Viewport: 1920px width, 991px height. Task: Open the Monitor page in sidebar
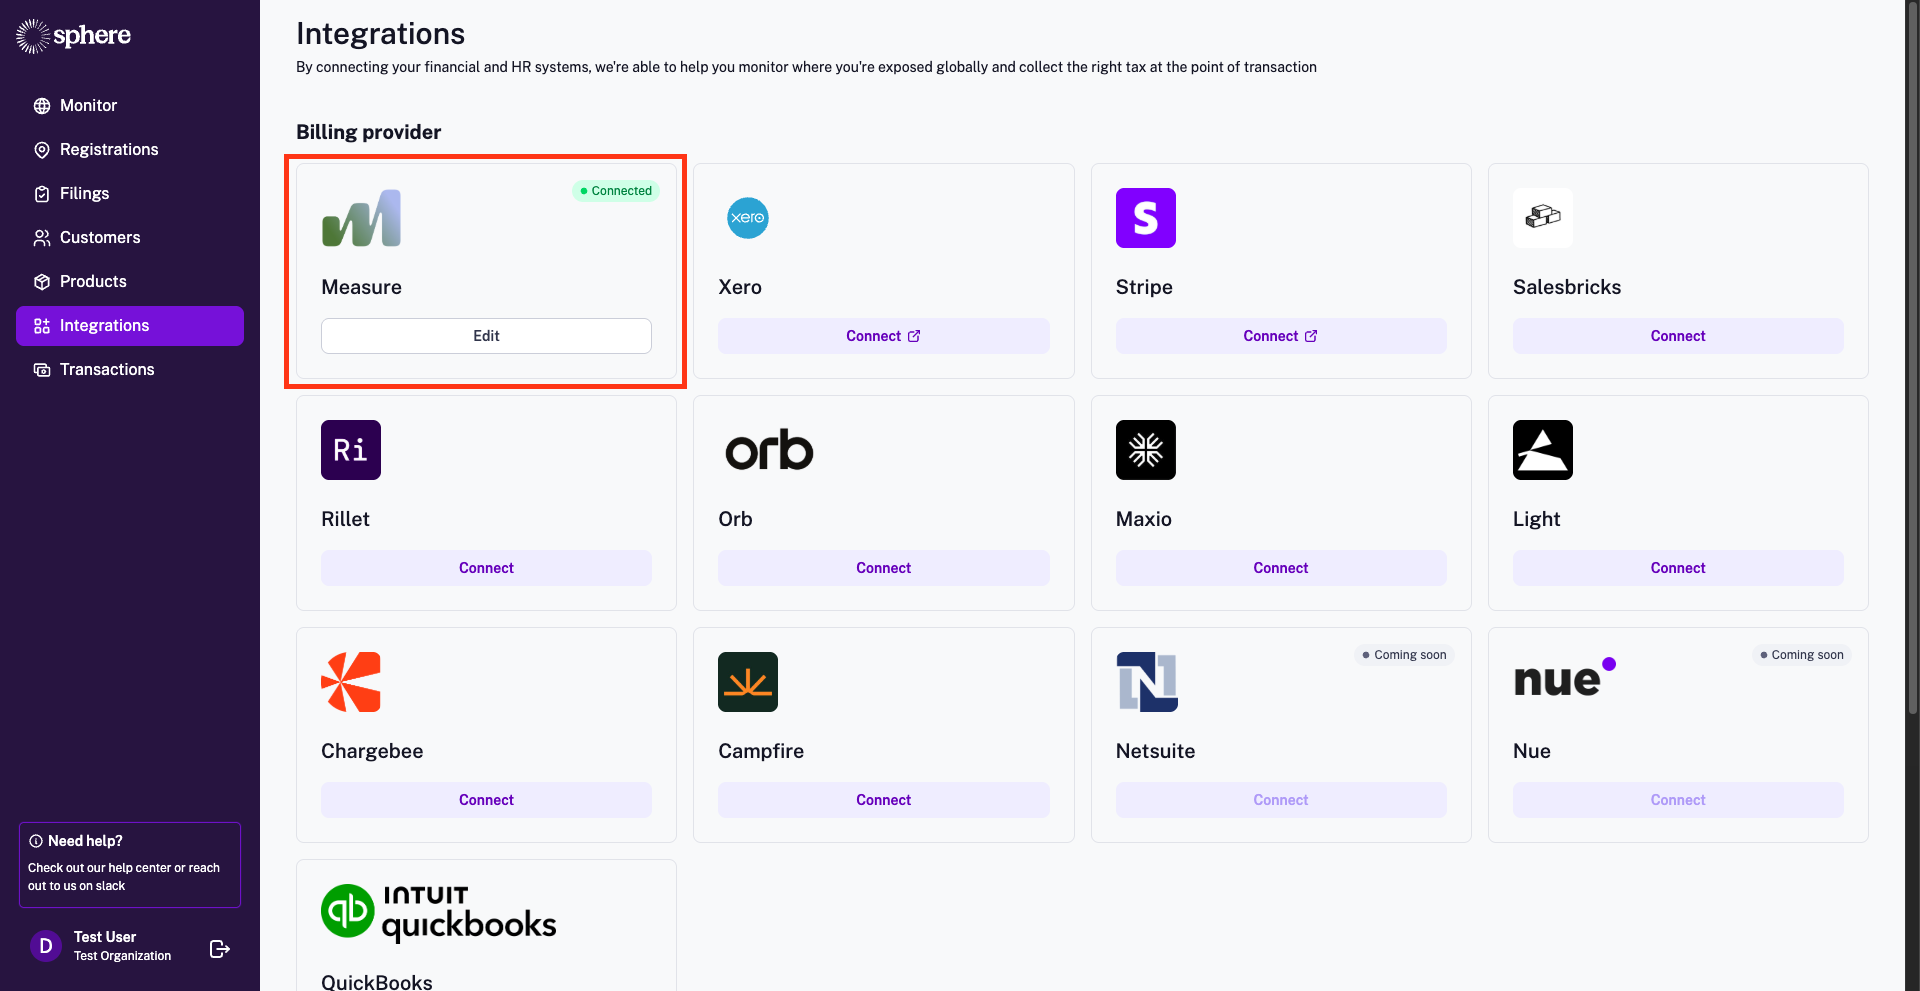click(88, 106)
